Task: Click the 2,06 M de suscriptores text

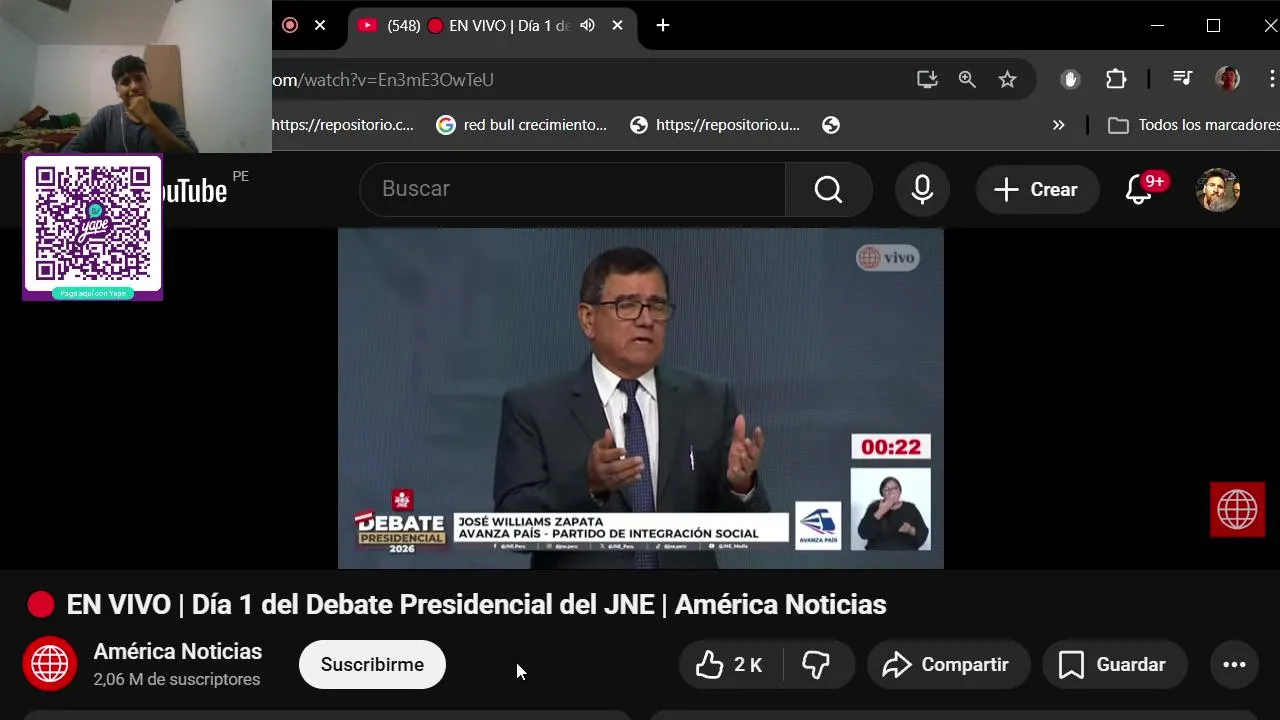Action: [x=177, y=679]
